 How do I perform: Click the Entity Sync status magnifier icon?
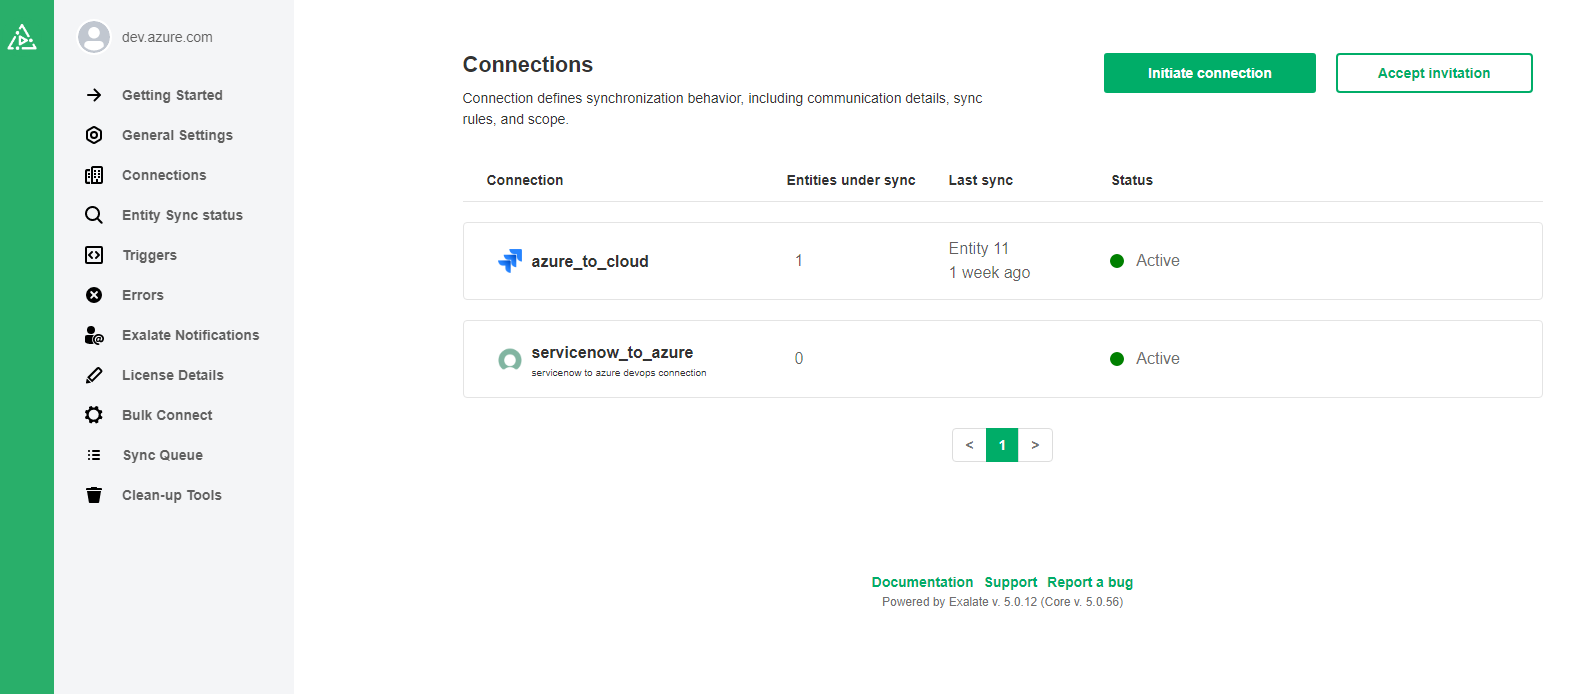(94, 215)
